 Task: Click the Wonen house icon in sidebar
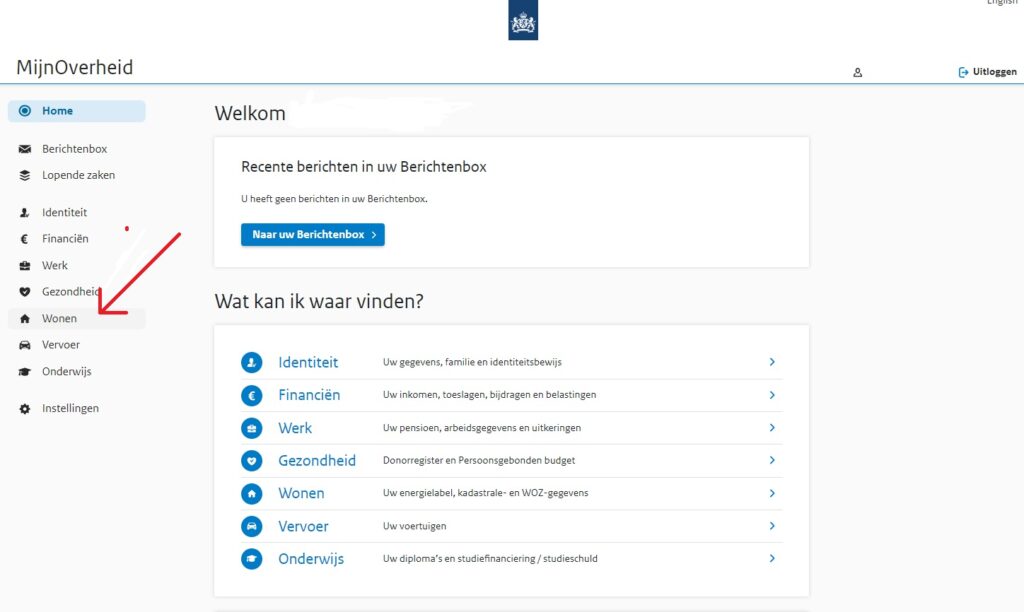(25, 319)
